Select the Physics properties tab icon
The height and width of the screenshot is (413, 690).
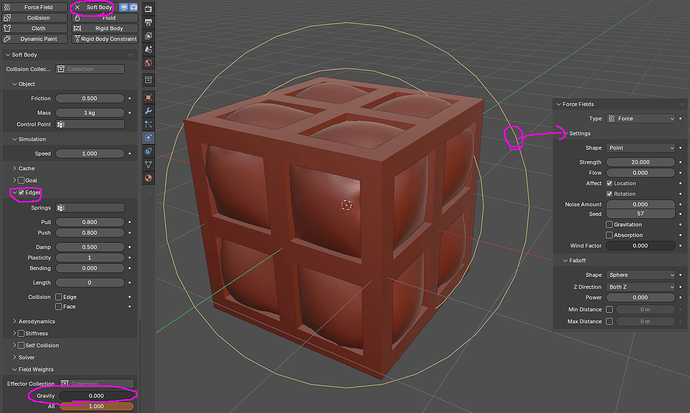click(x=148, y=138)
